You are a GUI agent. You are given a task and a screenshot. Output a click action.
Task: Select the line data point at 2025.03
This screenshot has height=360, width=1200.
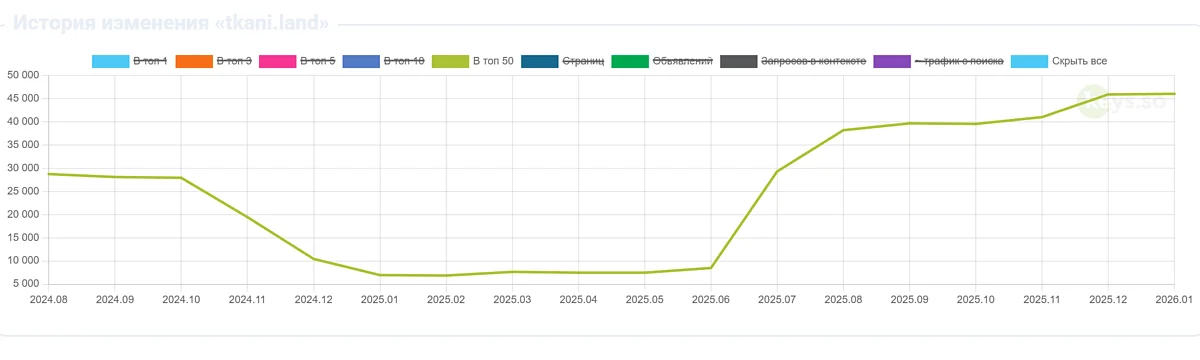point(512,272)
